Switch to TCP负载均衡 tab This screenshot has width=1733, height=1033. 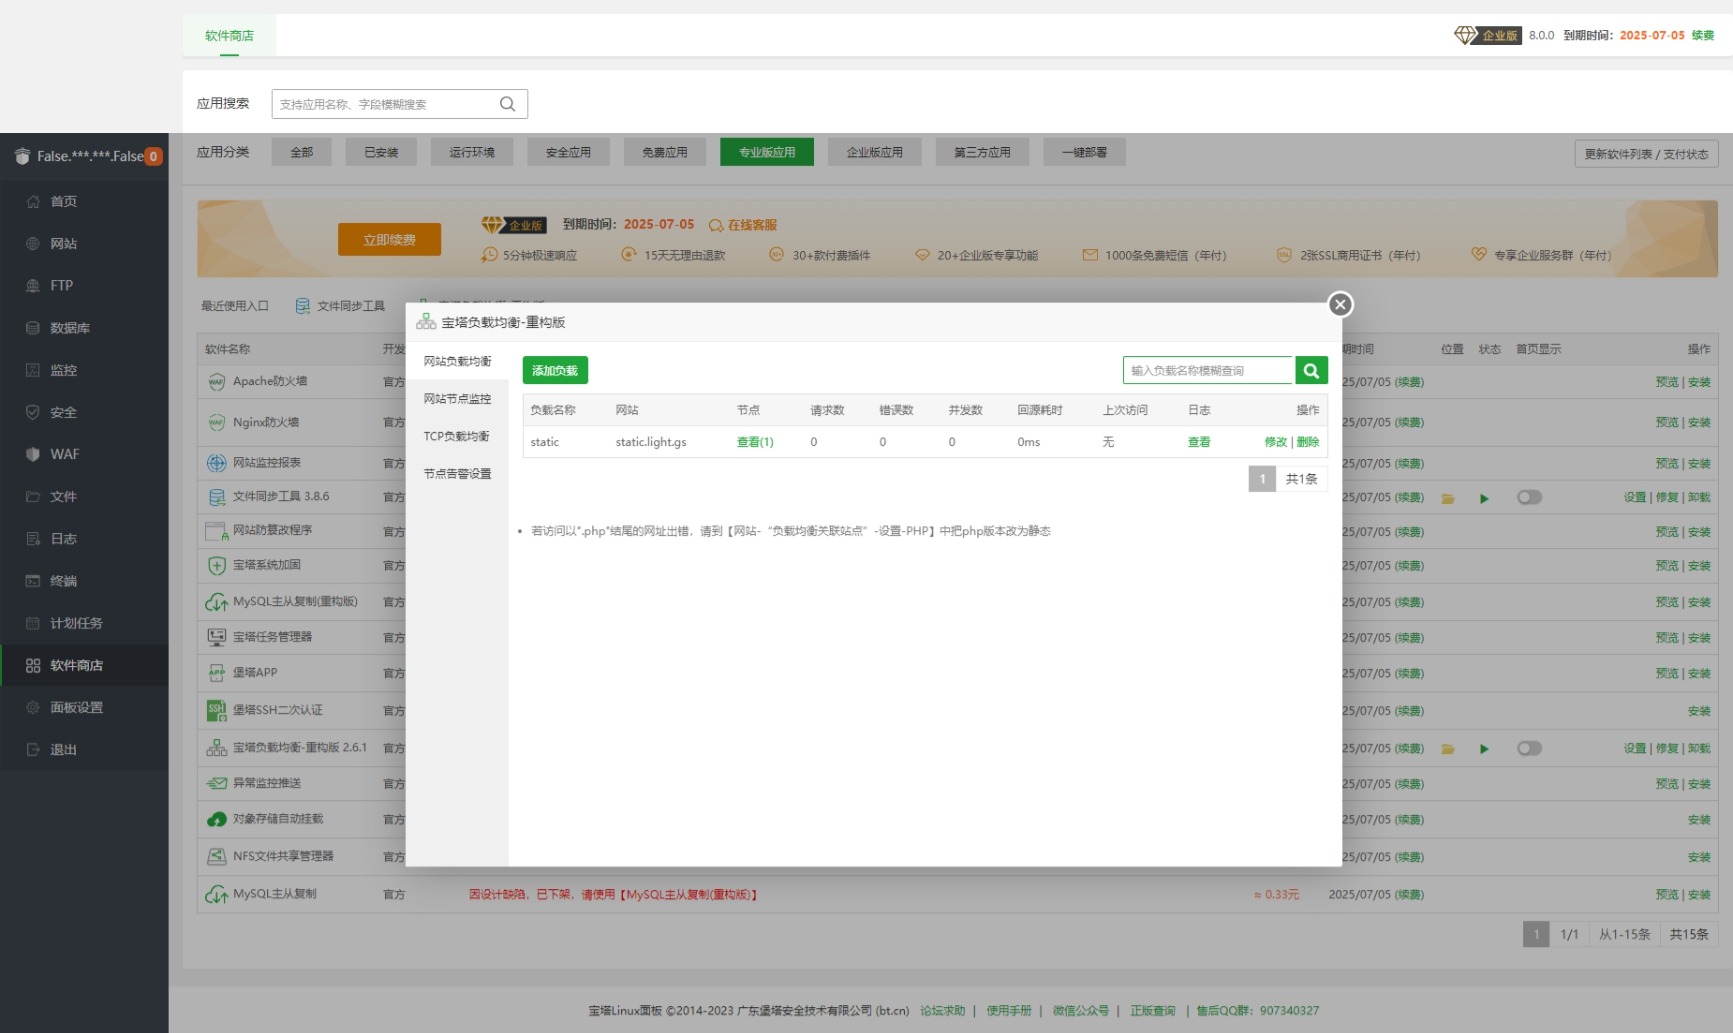point(457,436)
